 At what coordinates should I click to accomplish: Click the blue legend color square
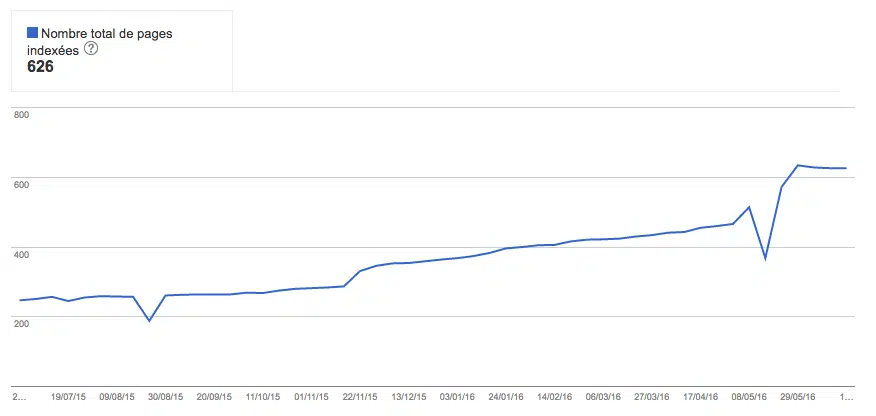[x=33, y=32]
